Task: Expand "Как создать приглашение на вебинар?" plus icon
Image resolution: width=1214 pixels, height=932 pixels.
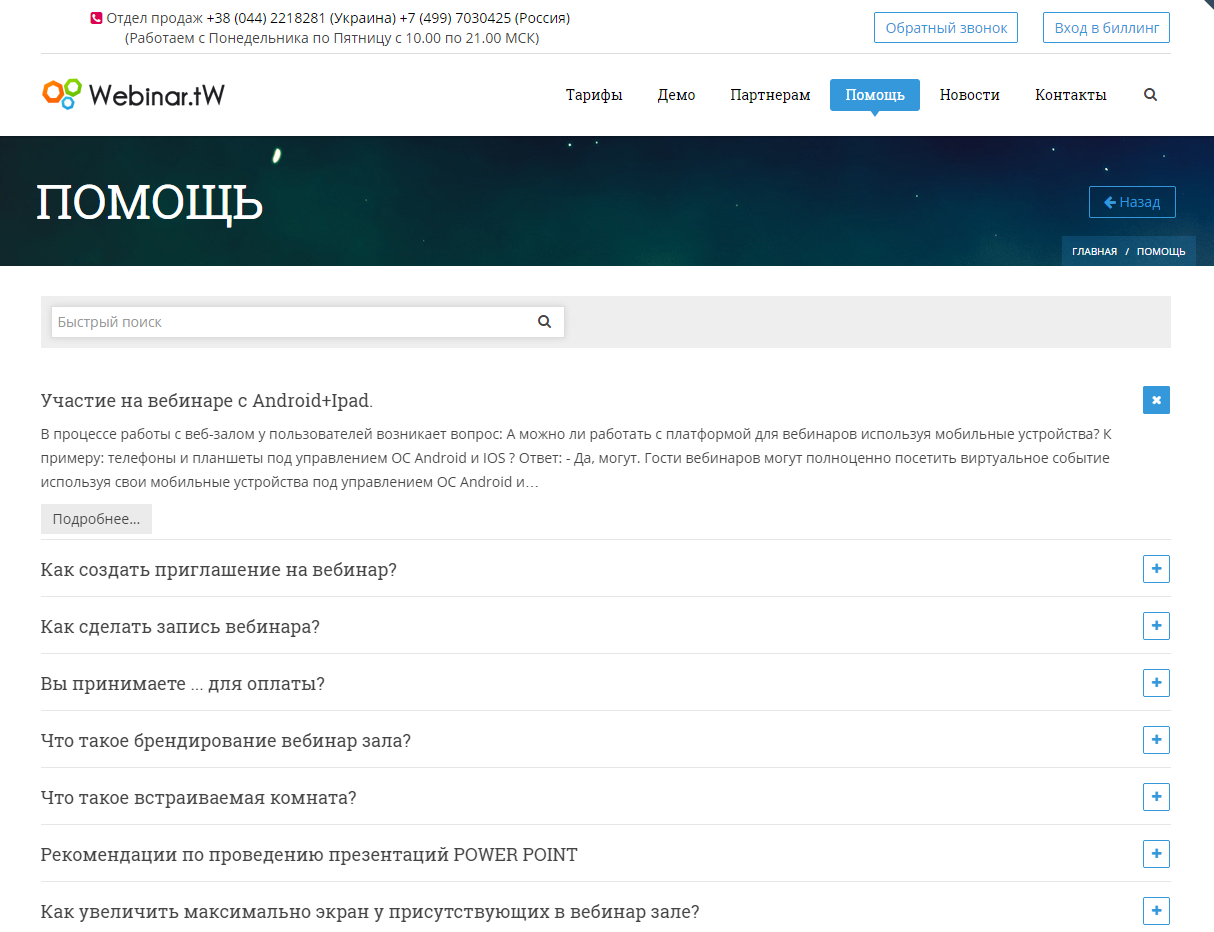Action: 1156,569
